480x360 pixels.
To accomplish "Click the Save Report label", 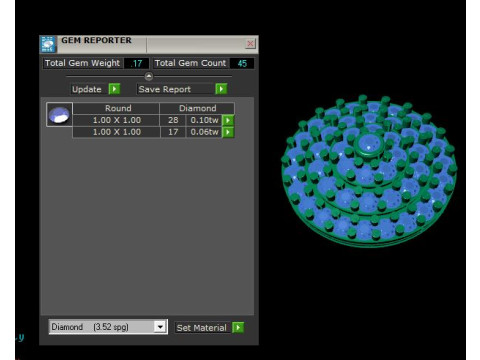I will click(165, 89).
